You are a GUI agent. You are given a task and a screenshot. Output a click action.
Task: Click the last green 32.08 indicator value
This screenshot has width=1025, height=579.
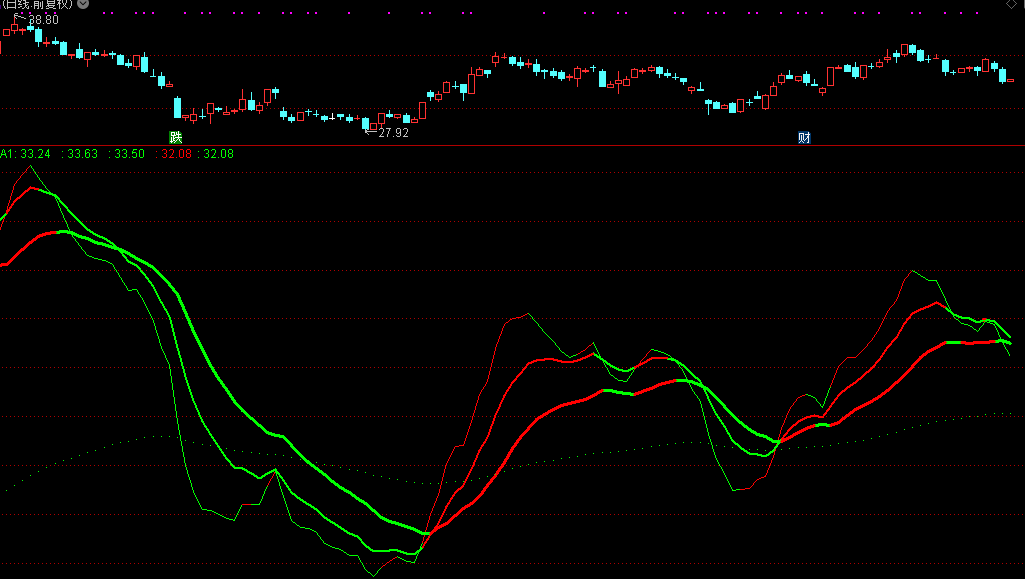218,154
